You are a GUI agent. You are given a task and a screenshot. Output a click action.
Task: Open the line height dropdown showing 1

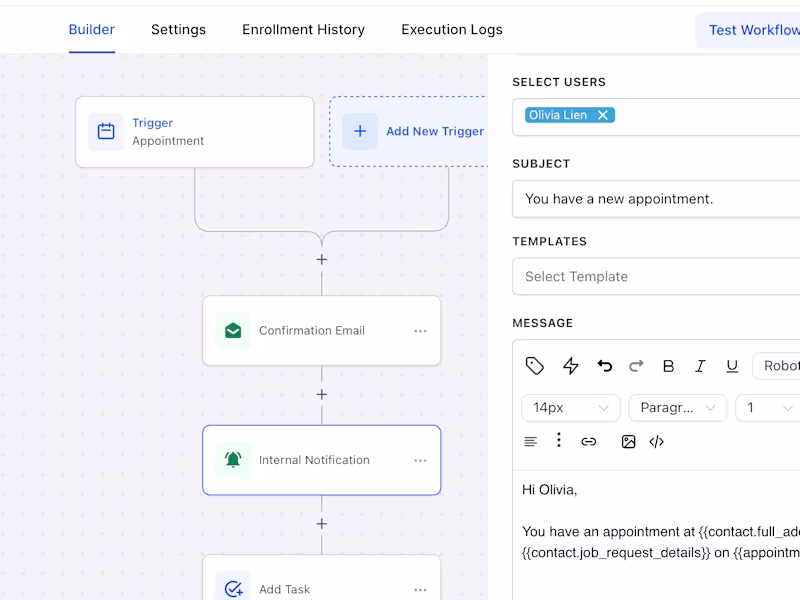[768, 408]
